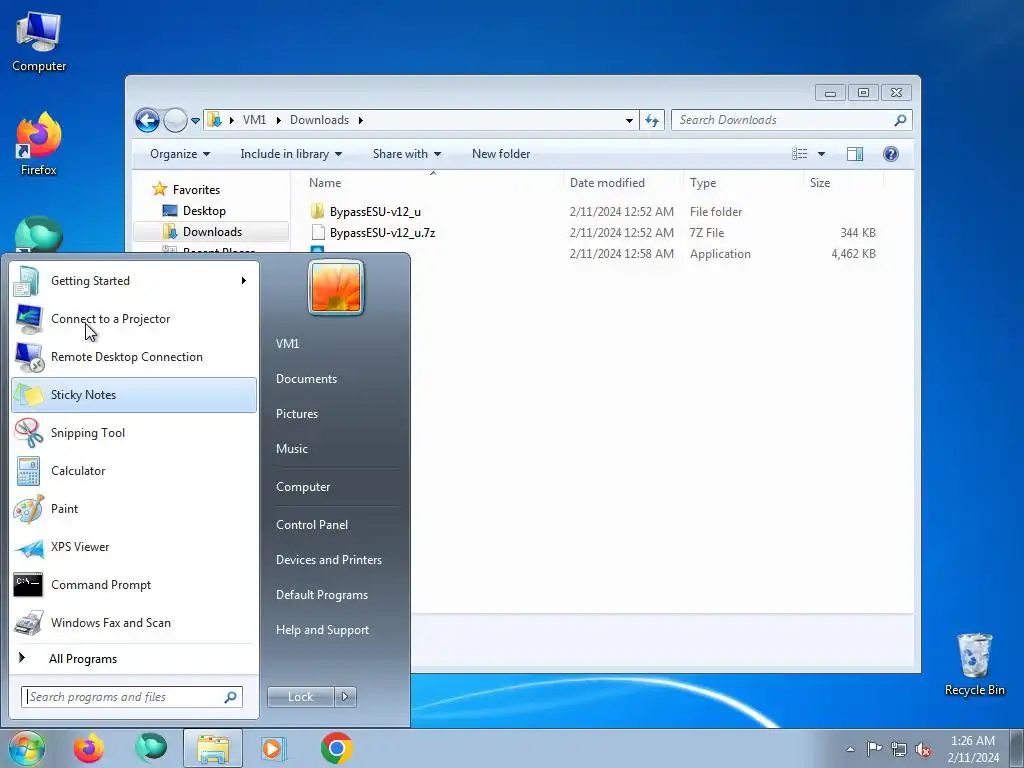Viewport: 1024px width, 768px height.
Task: Click the Connect to a Projector icon
Action: [28, 319]
